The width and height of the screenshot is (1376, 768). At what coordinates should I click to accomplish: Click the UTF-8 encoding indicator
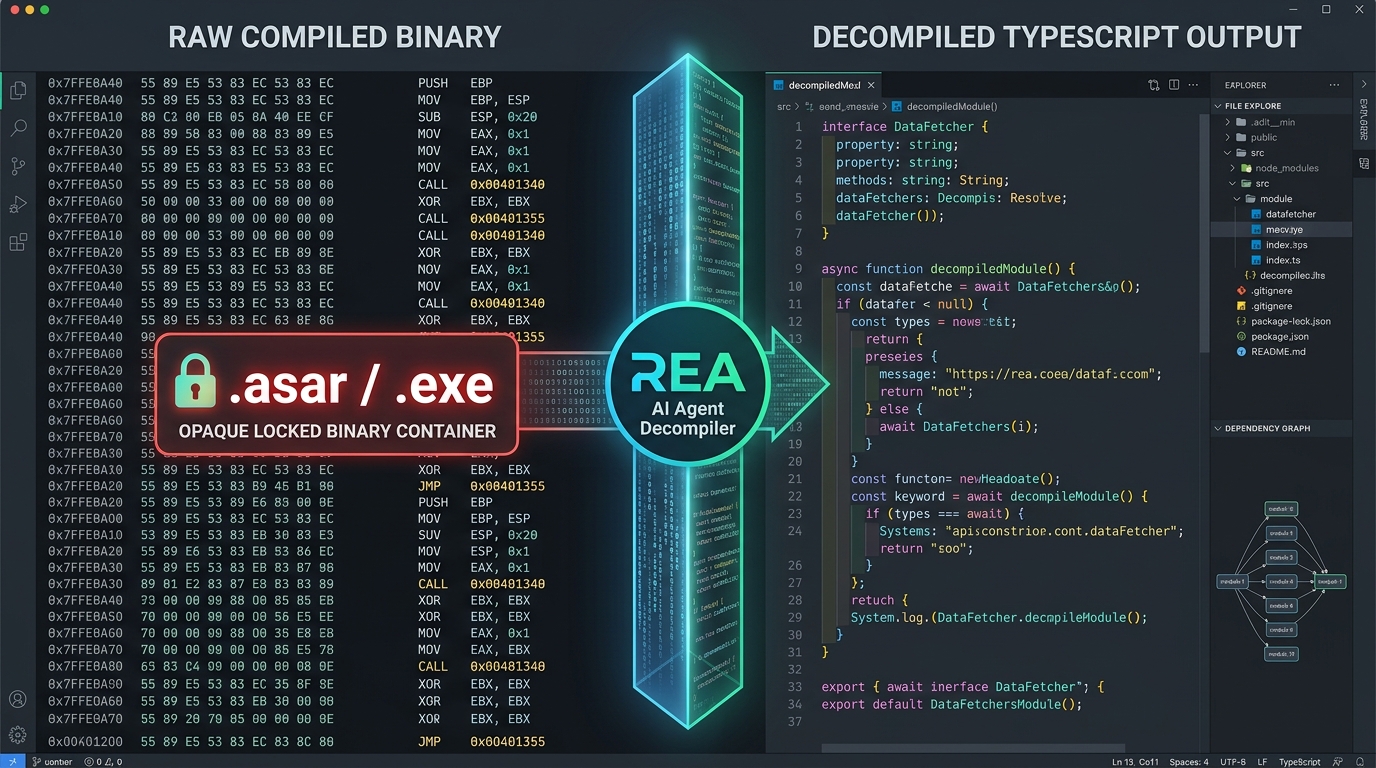(1233, 761)
